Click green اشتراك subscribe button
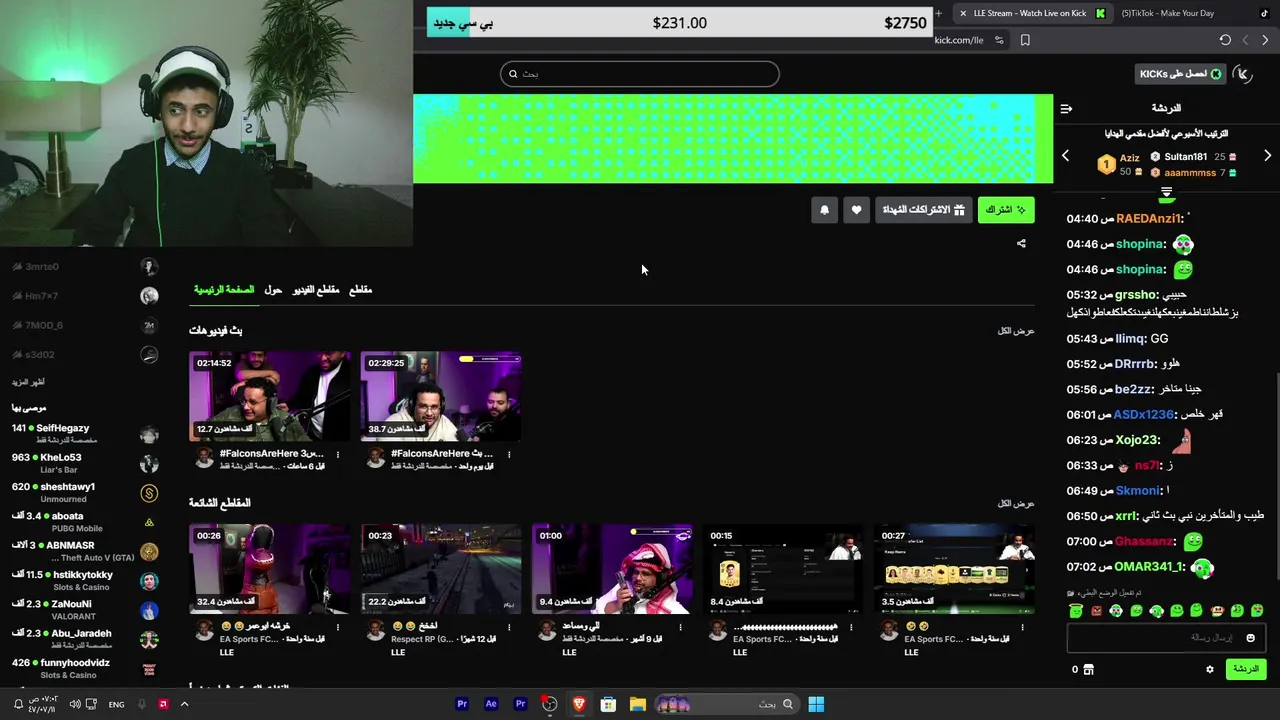 click(1005, 210)
